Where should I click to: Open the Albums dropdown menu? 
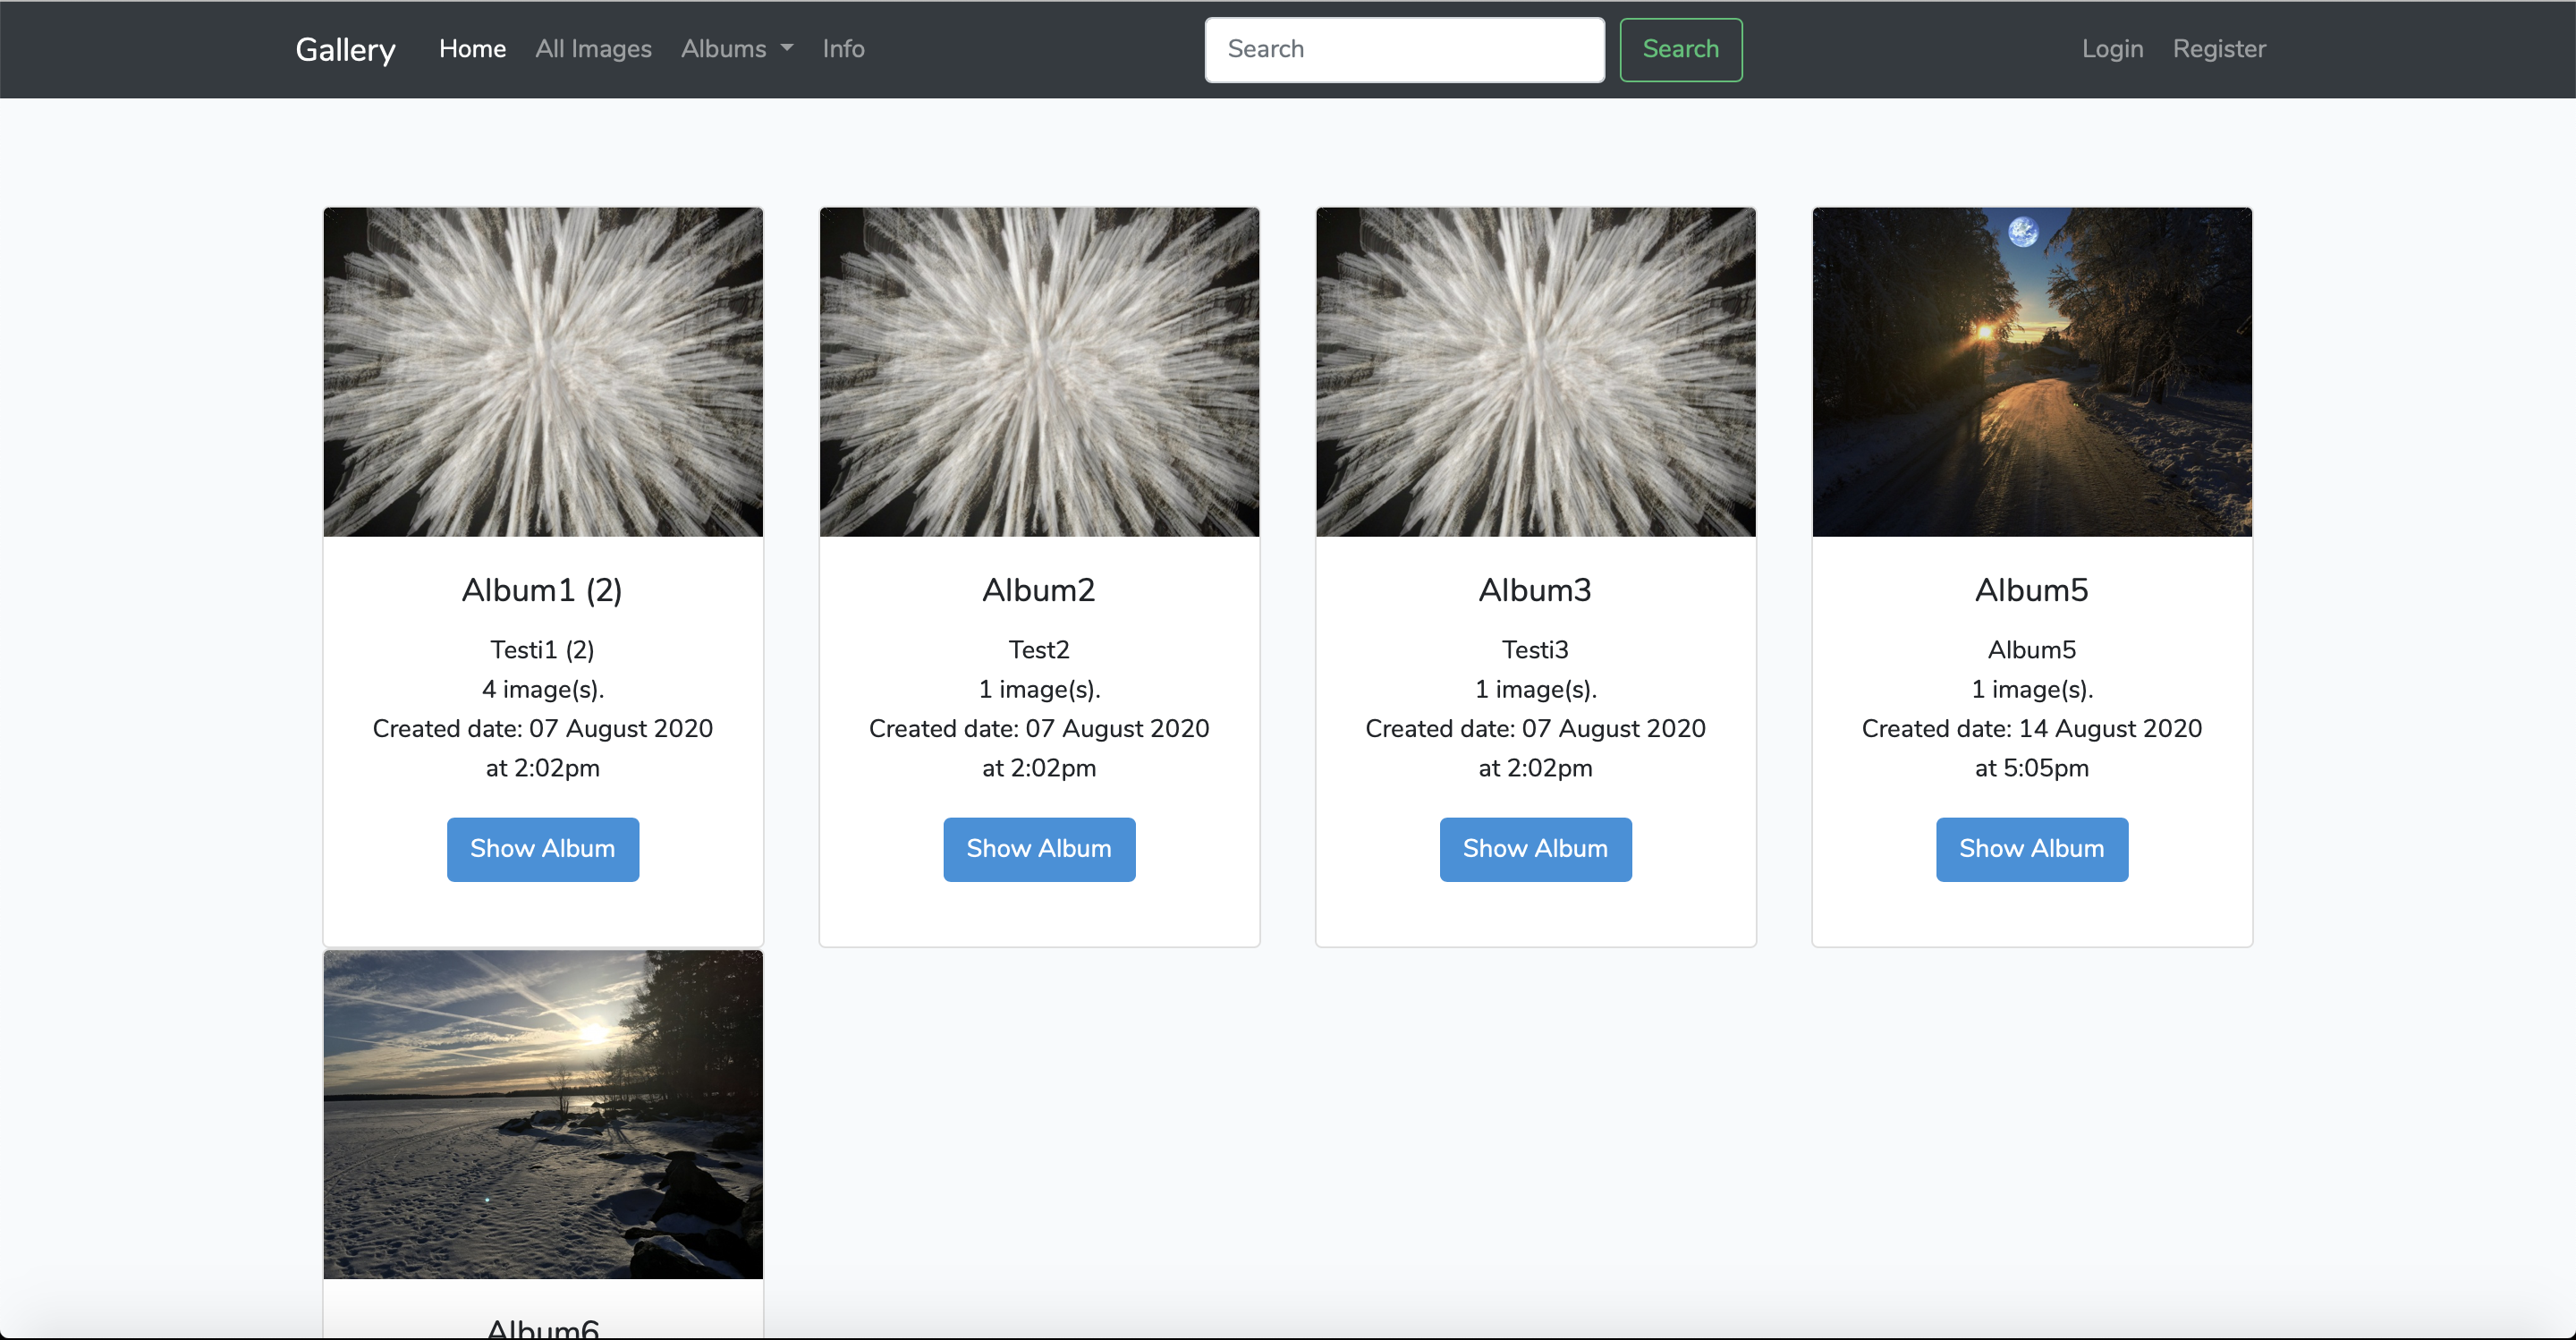point(736,49)
